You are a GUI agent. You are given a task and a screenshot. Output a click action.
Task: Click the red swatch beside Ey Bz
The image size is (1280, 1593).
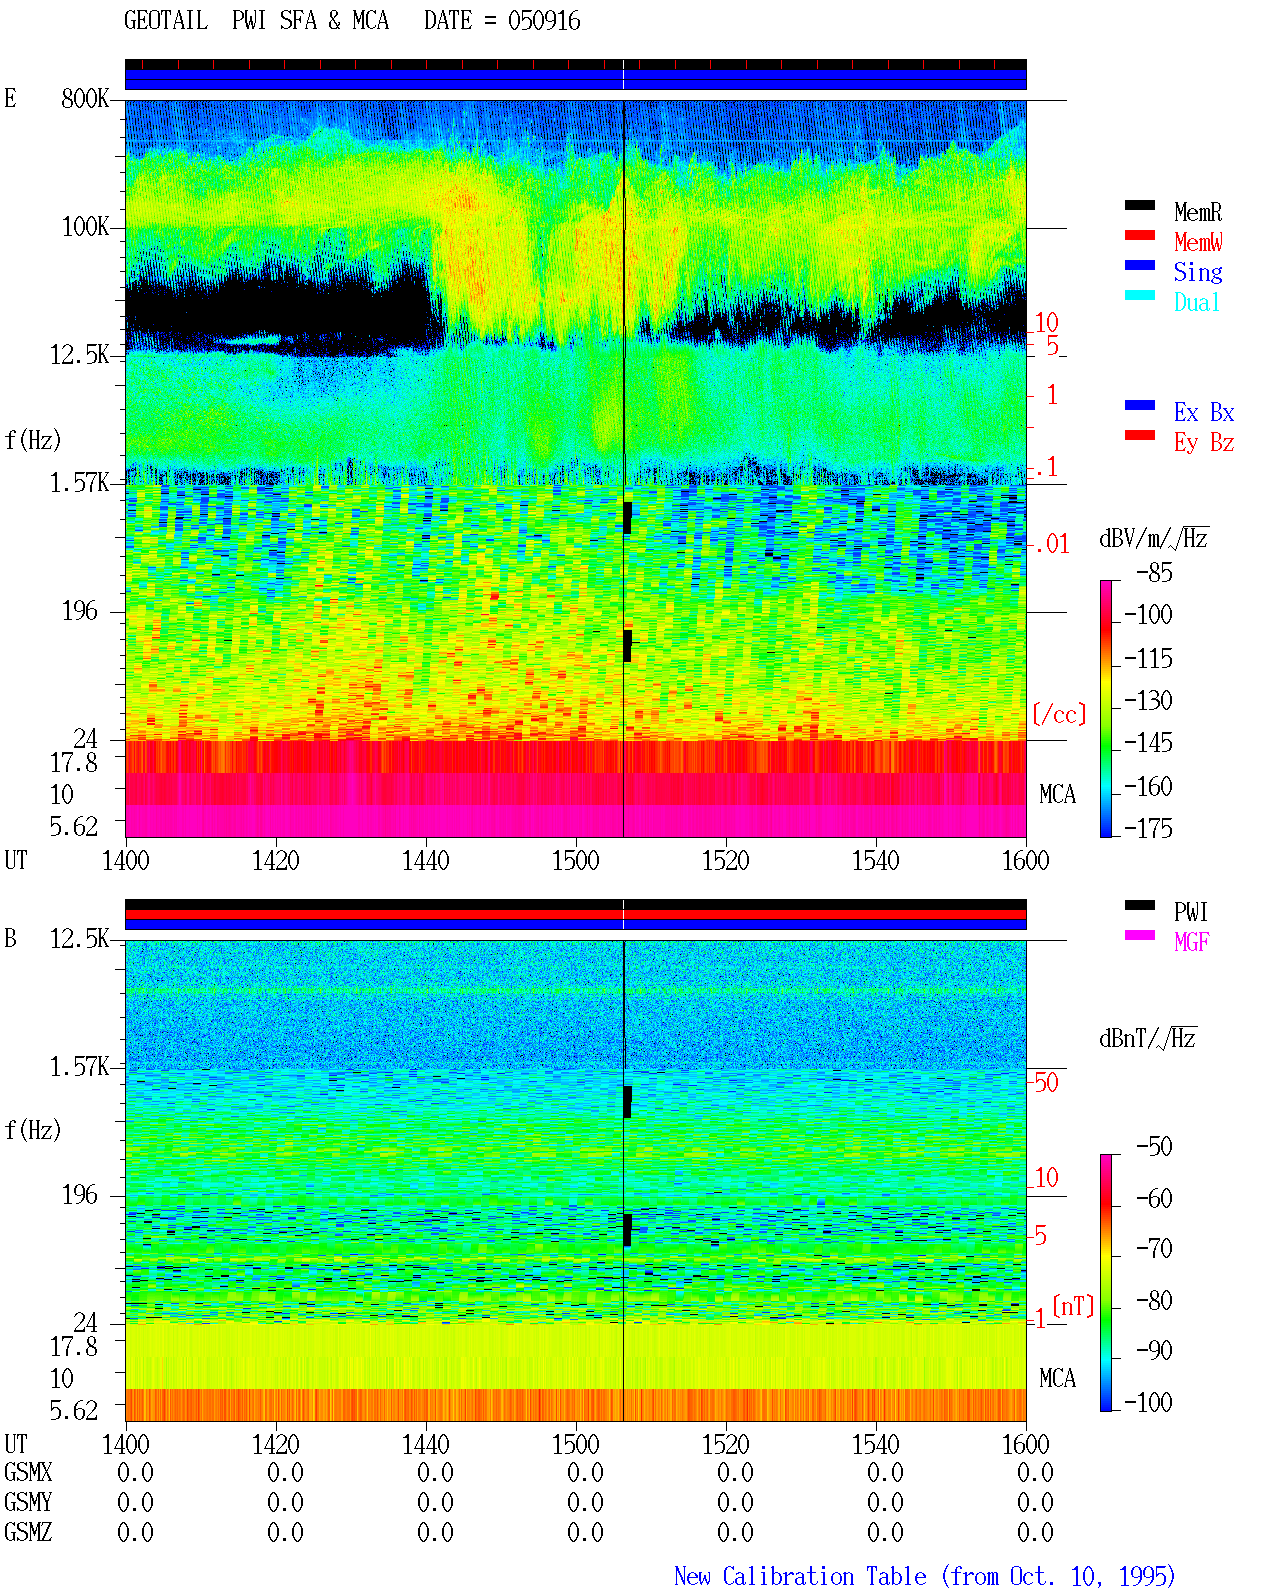[x=1140, y=435]
